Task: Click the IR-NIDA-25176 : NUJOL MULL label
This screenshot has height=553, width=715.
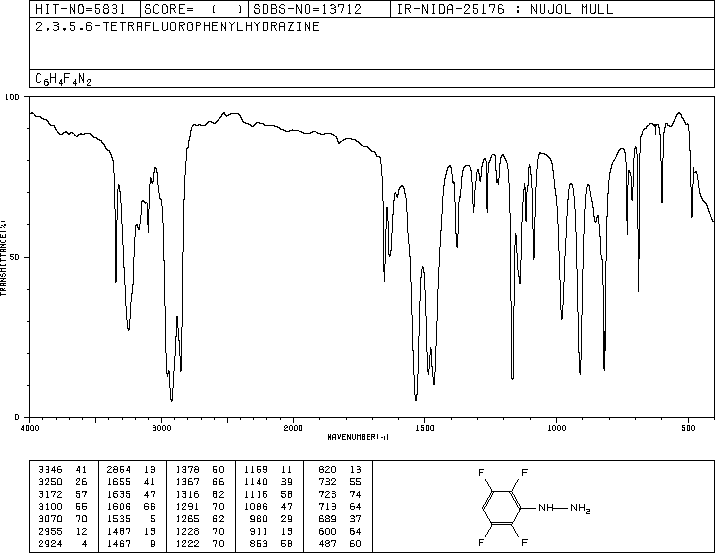Action: click(505, 9)
